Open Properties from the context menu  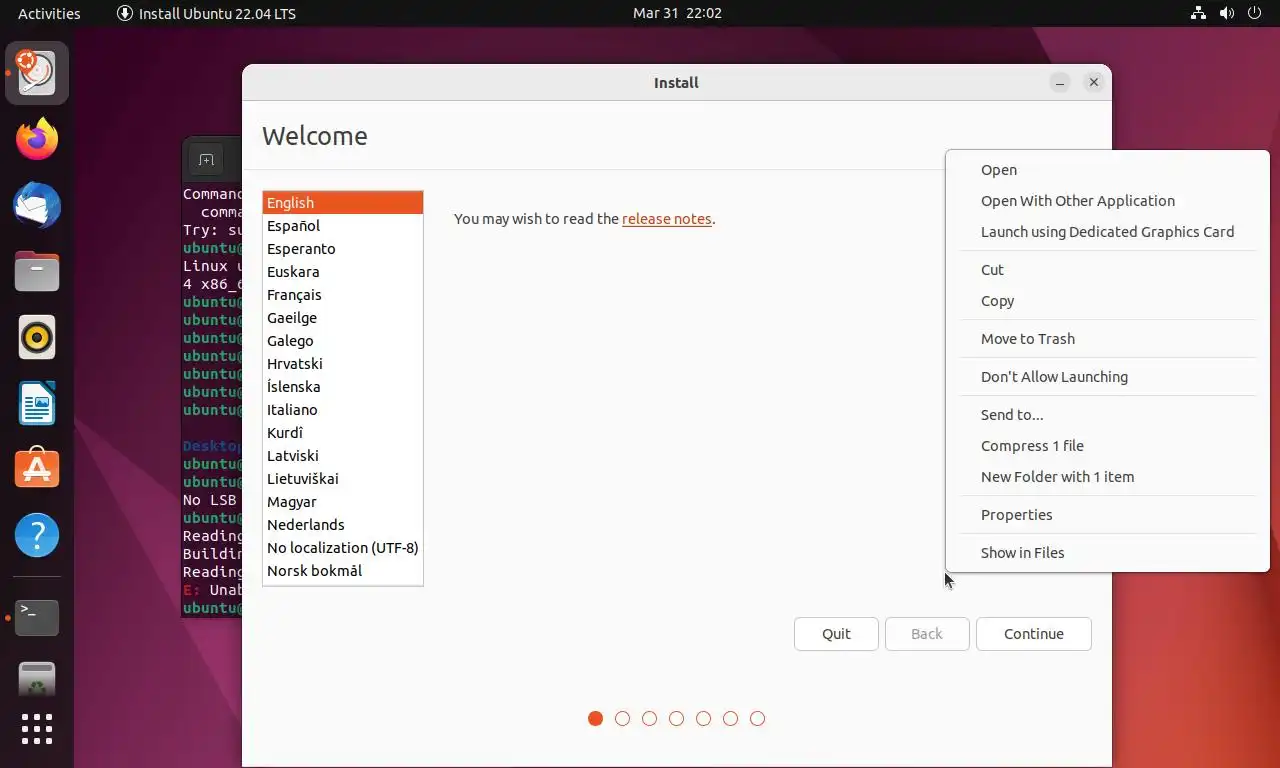pos(1107,515)
